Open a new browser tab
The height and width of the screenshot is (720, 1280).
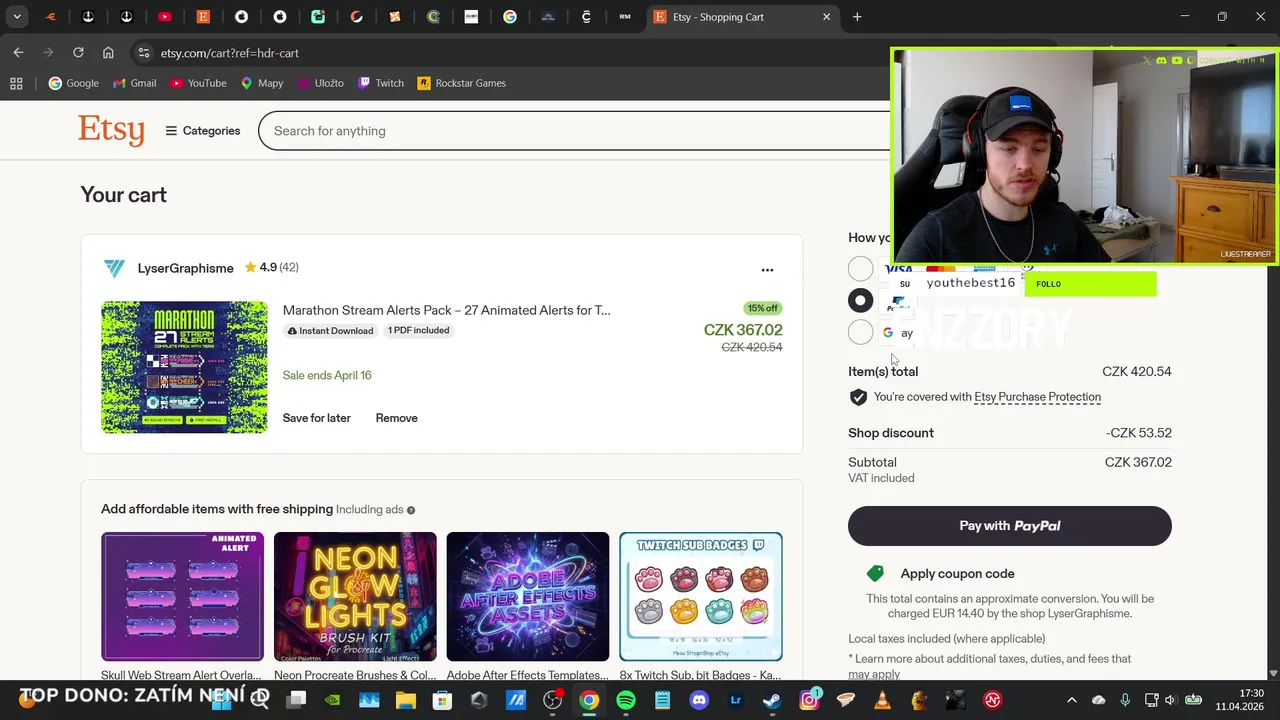(x=857, y=17)
